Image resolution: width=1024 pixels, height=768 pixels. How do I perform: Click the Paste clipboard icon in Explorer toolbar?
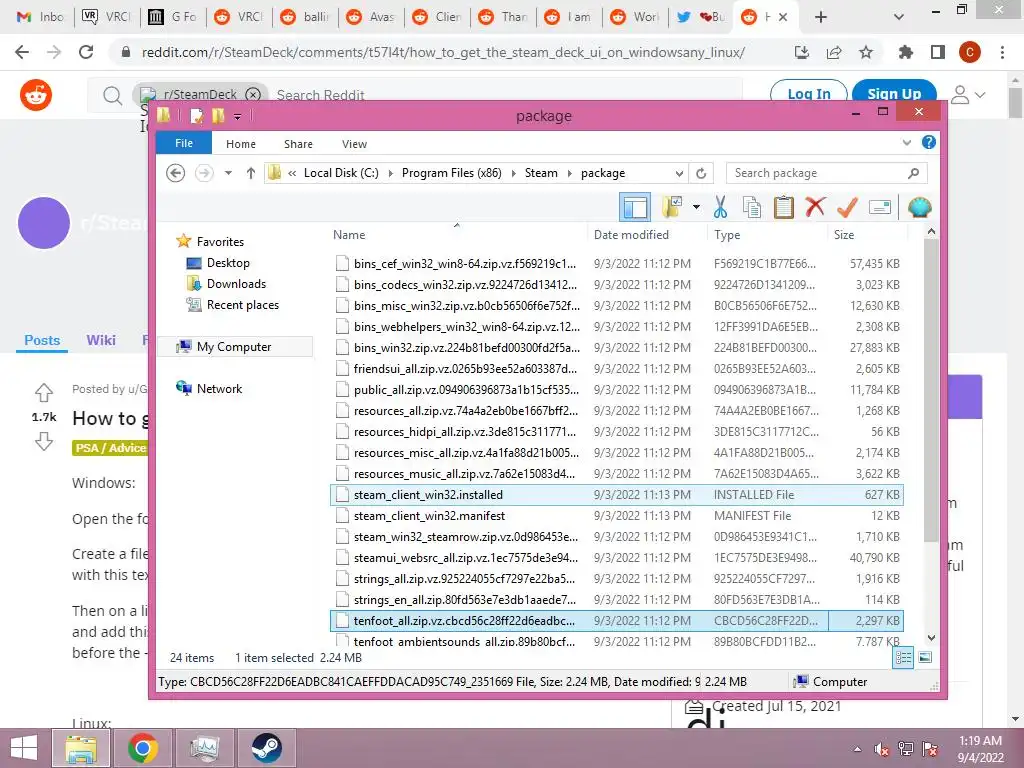tap(784, 208)
